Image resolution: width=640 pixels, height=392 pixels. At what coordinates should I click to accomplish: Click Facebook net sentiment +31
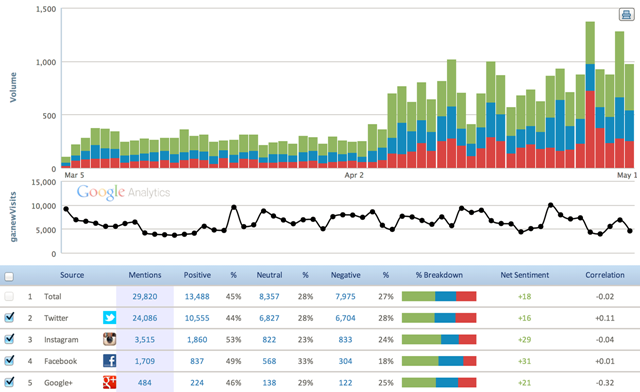click(524, 361)
